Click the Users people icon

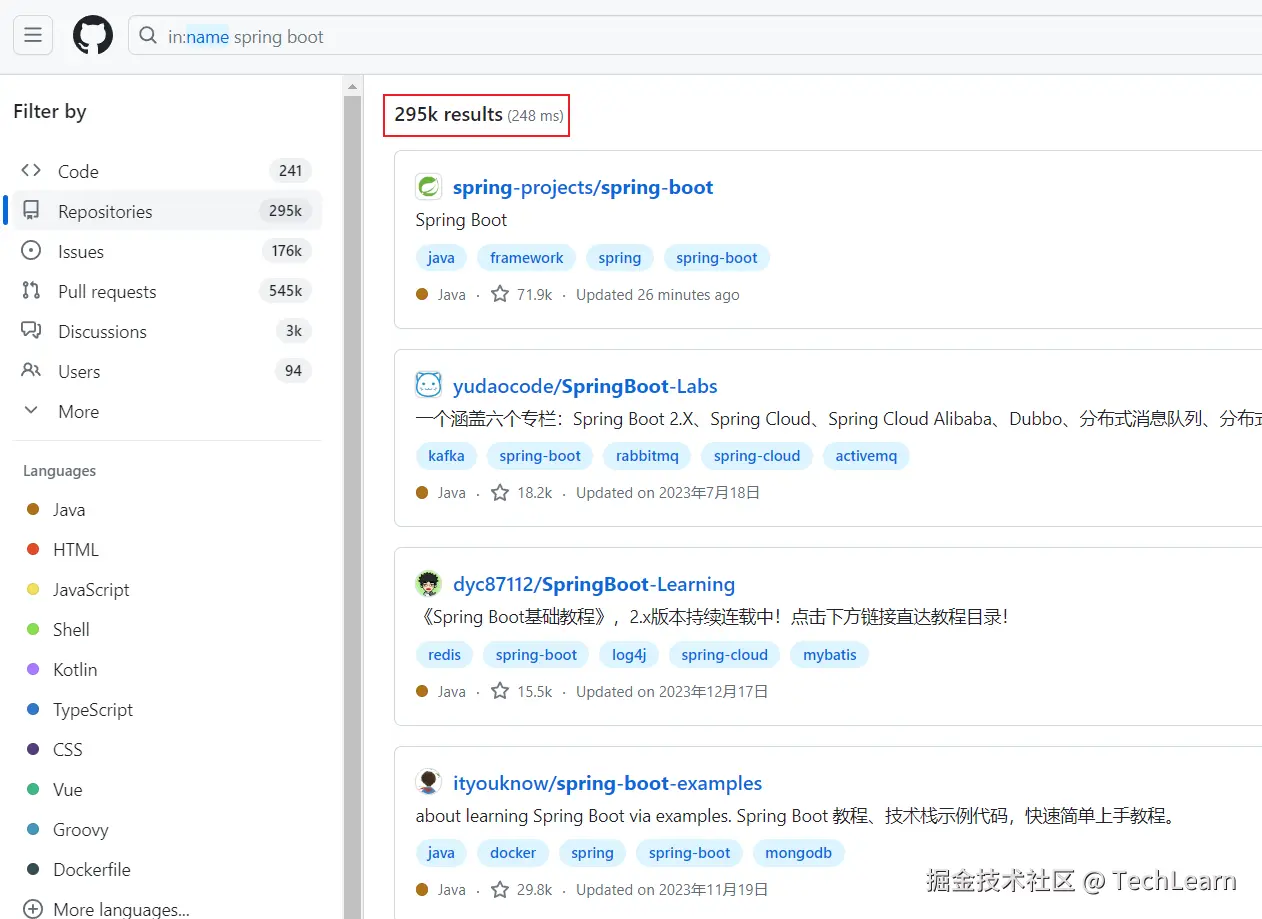(31, 371)
